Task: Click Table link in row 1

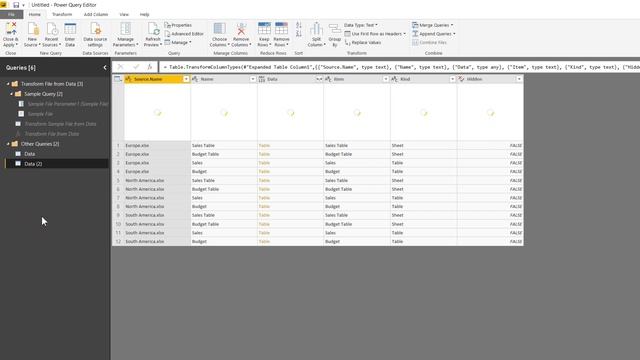Action: tap(264, 145)
